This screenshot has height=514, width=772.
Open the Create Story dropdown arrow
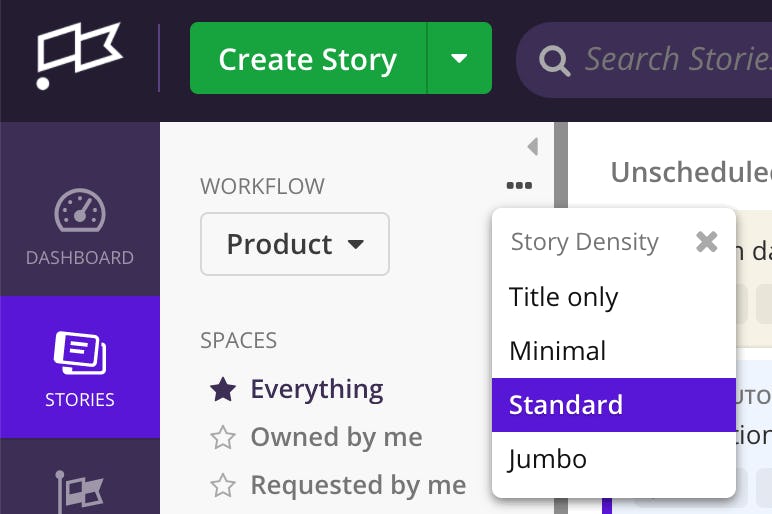click(459, 58)
